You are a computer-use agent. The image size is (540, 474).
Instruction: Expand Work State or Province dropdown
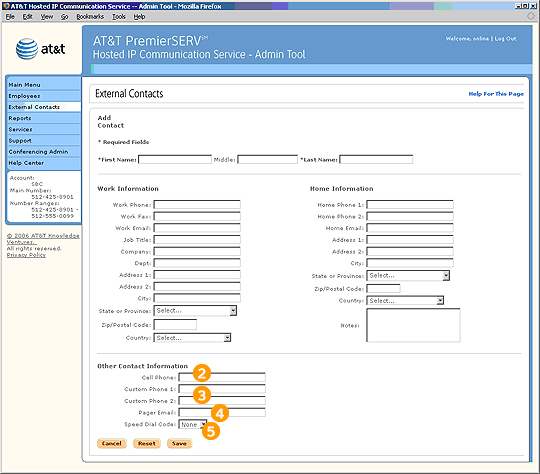click(x=233, y=311)
